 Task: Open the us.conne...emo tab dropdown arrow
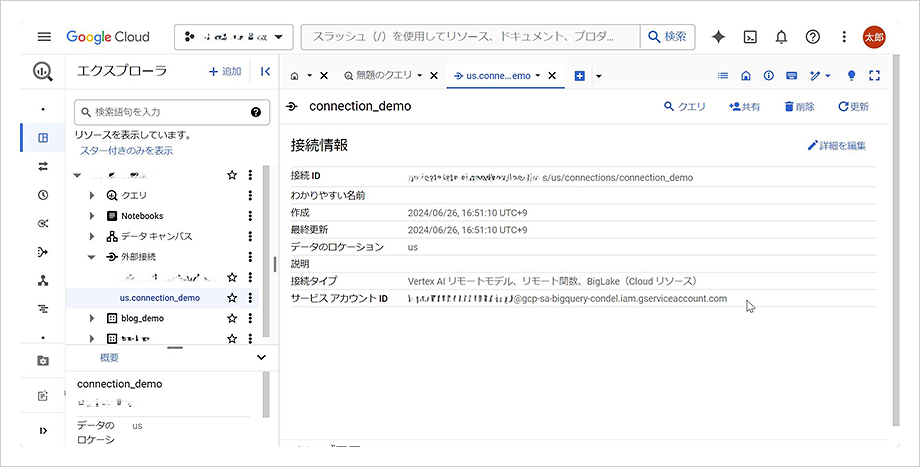pyautogui.click(x=537, y=76)
